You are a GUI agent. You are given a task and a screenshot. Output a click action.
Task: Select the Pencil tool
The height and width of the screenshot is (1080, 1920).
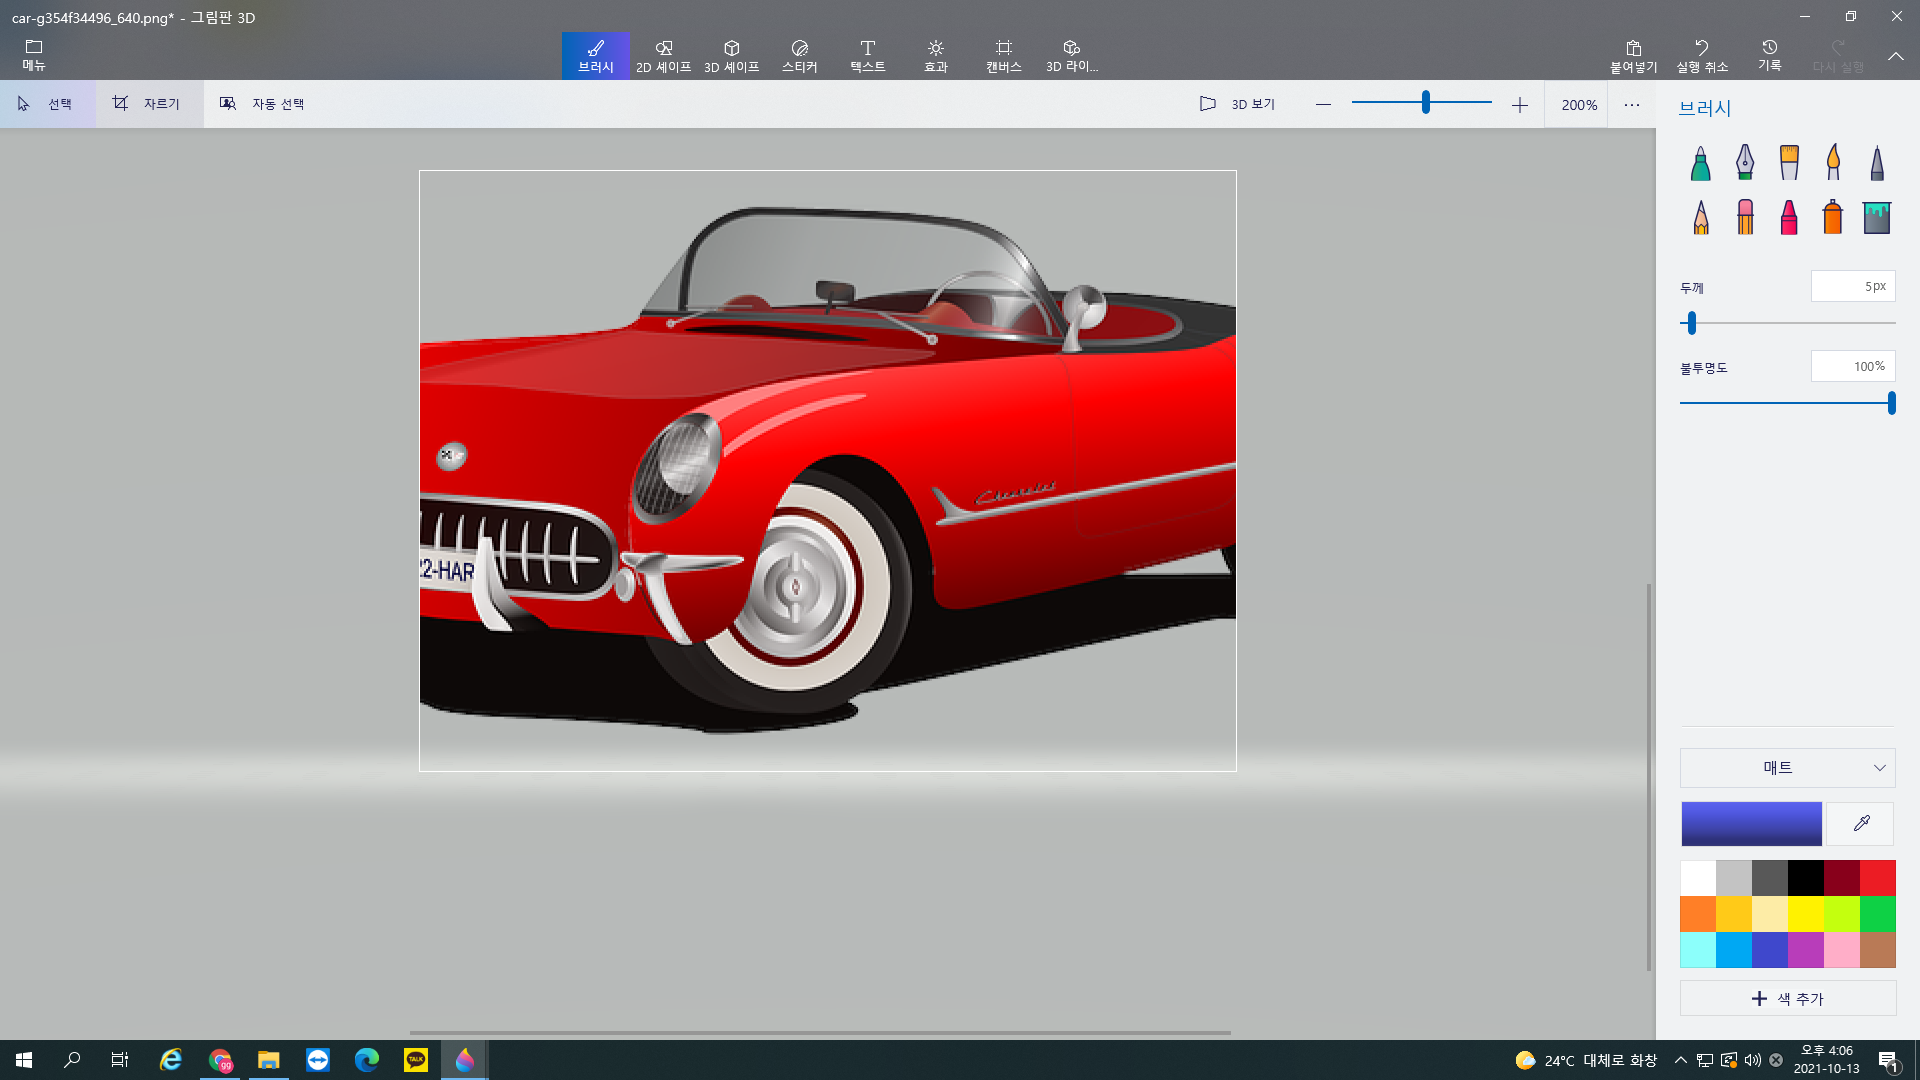(1700, 217)
